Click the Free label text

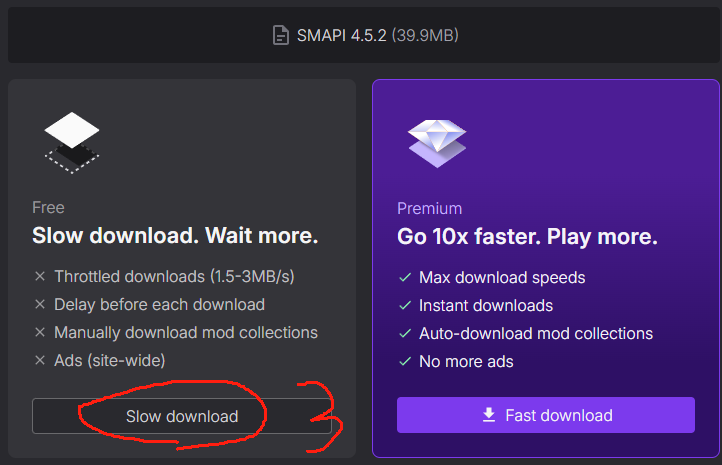click(48, 207)
